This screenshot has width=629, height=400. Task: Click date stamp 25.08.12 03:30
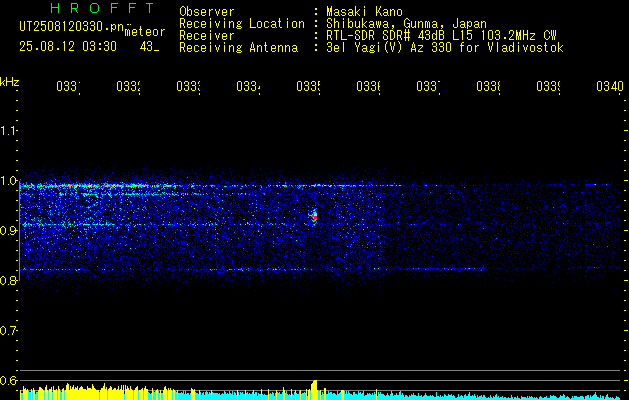68,47
